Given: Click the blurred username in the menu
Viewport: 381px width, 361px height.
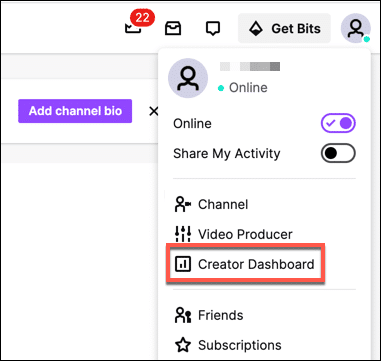Looking at the screenshot, I should click(x=250, y=66).
